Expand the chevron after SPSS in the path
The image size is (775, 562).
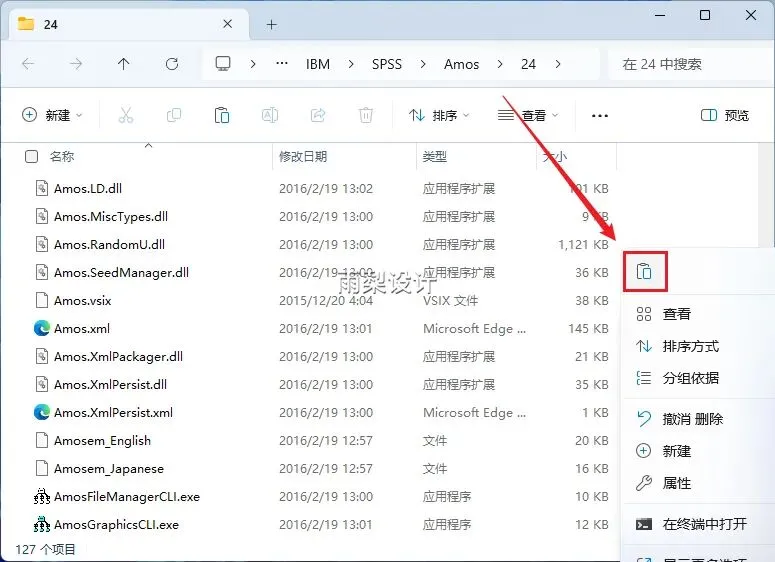[x=423, y=64]
